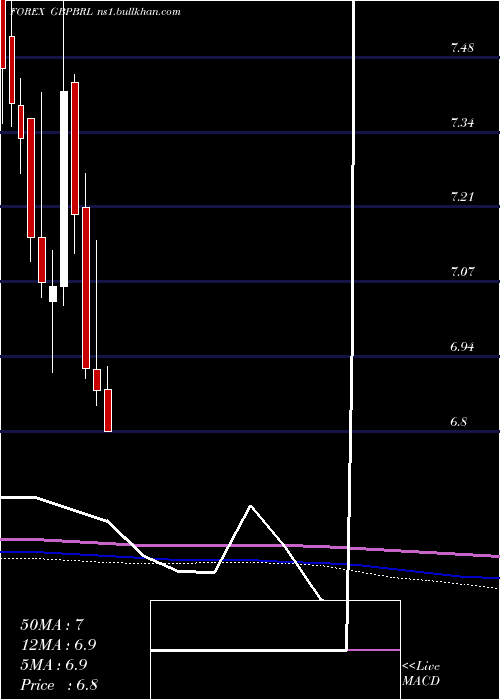Click the Price : 6.8 legend entry
Screen dimensions: 500x700
coord(59,685)
